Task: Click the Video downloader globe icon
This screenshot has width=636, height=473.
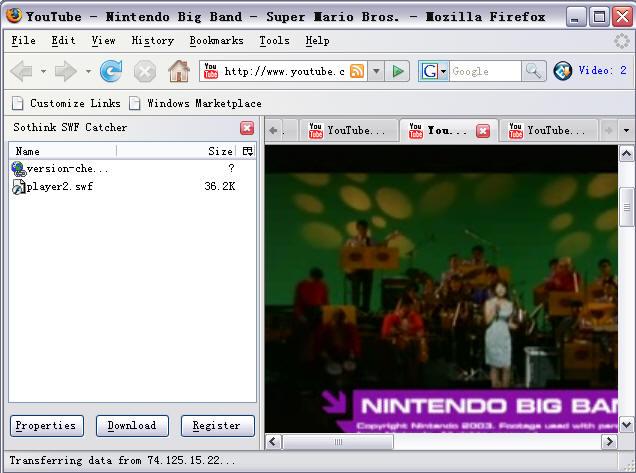Action: pyautogui.click(x=563, y=71)
